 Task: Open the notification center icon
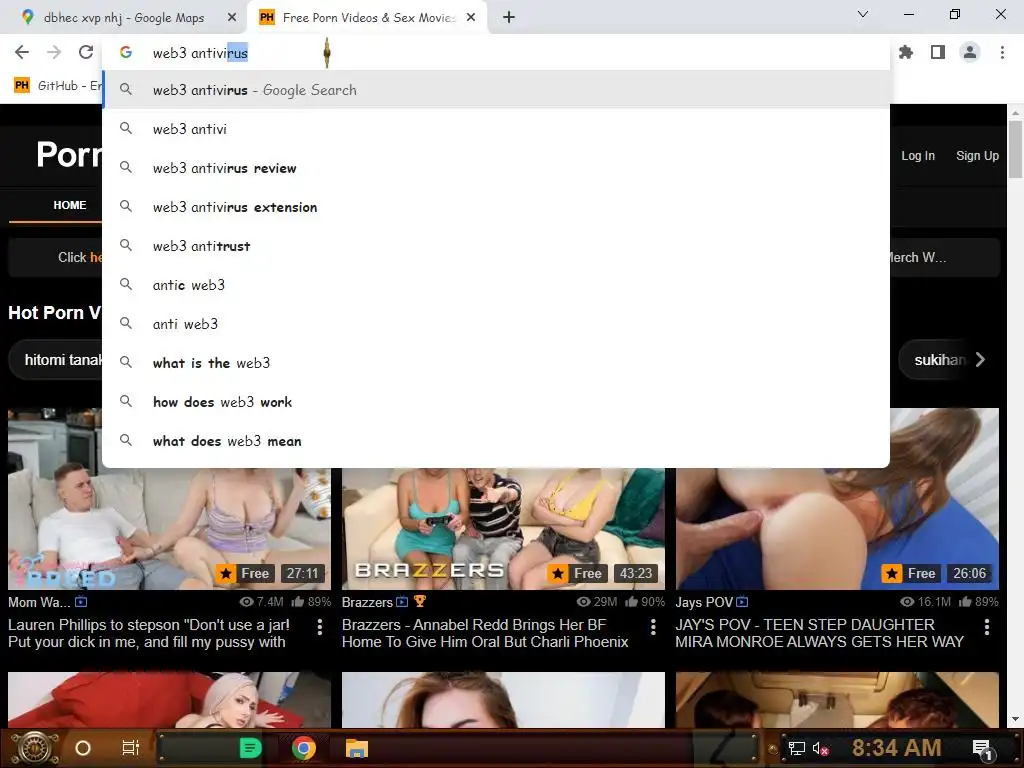pos(982,748)
